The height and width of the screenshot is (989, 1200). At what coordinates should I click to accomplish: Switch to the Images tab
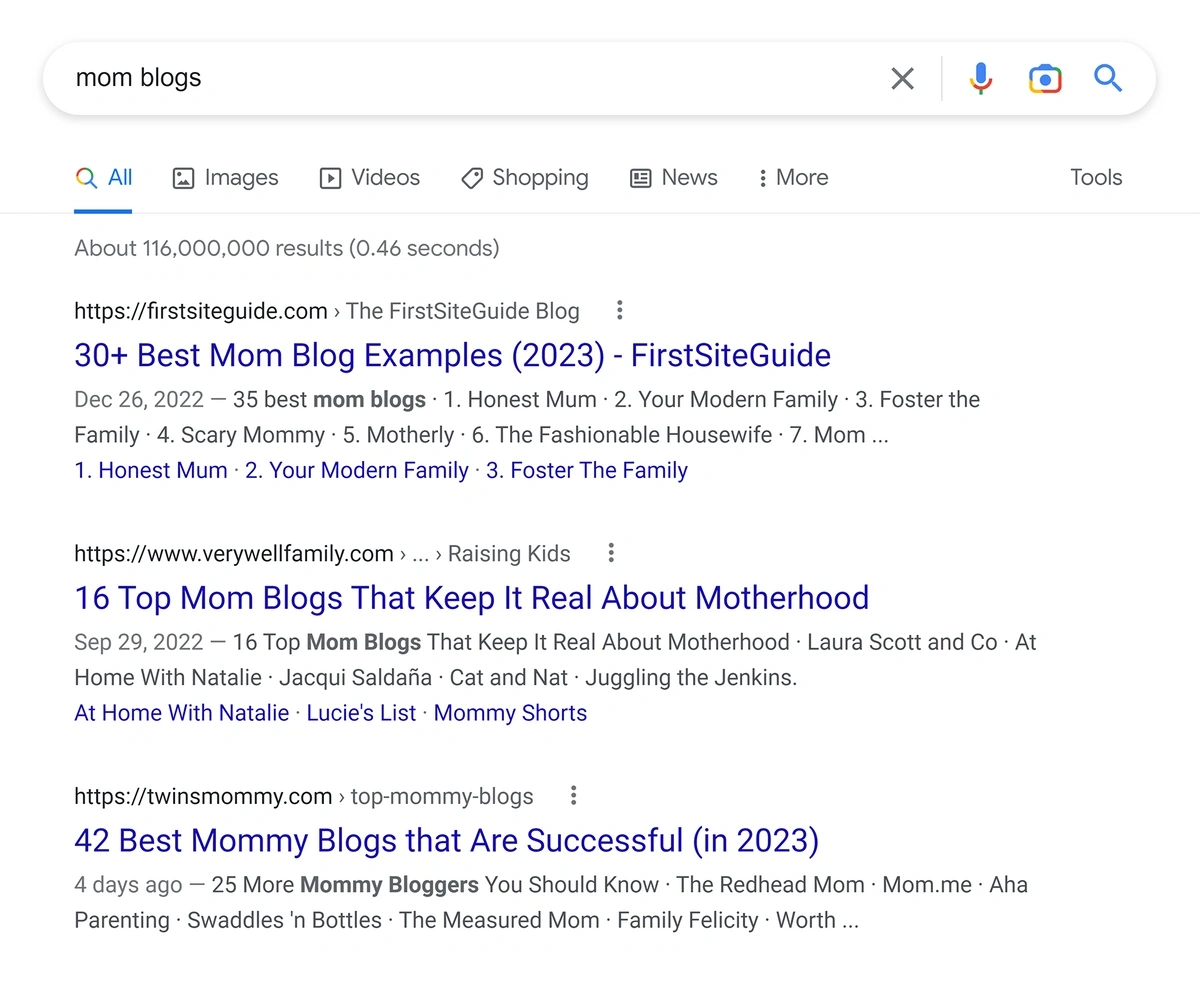pyautogui.click(x=225, y=178)
